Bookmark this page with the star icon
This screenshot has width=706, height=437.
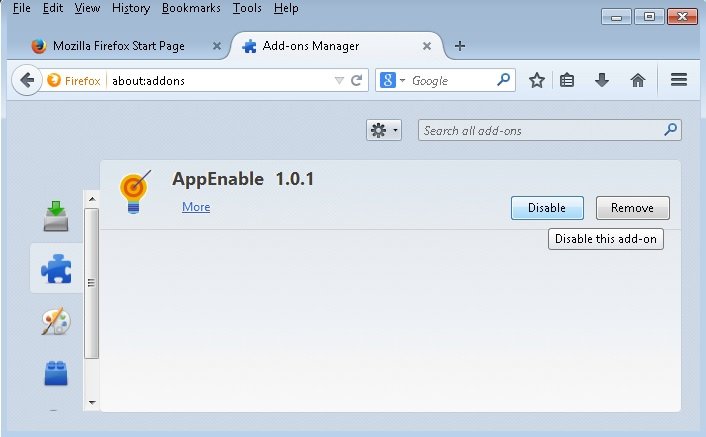coord(537,81)
